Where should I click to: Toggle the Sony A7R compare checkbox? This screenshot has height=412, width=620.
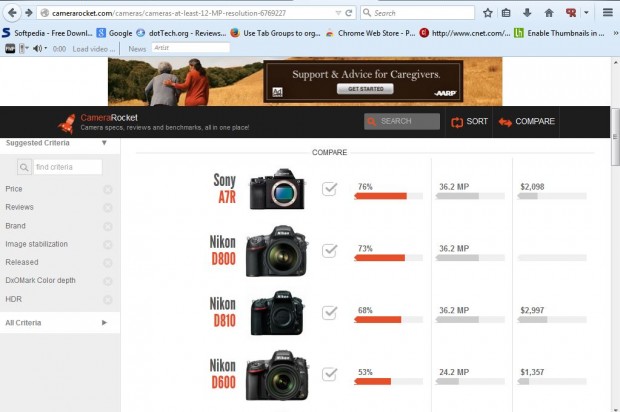(329, 189)
